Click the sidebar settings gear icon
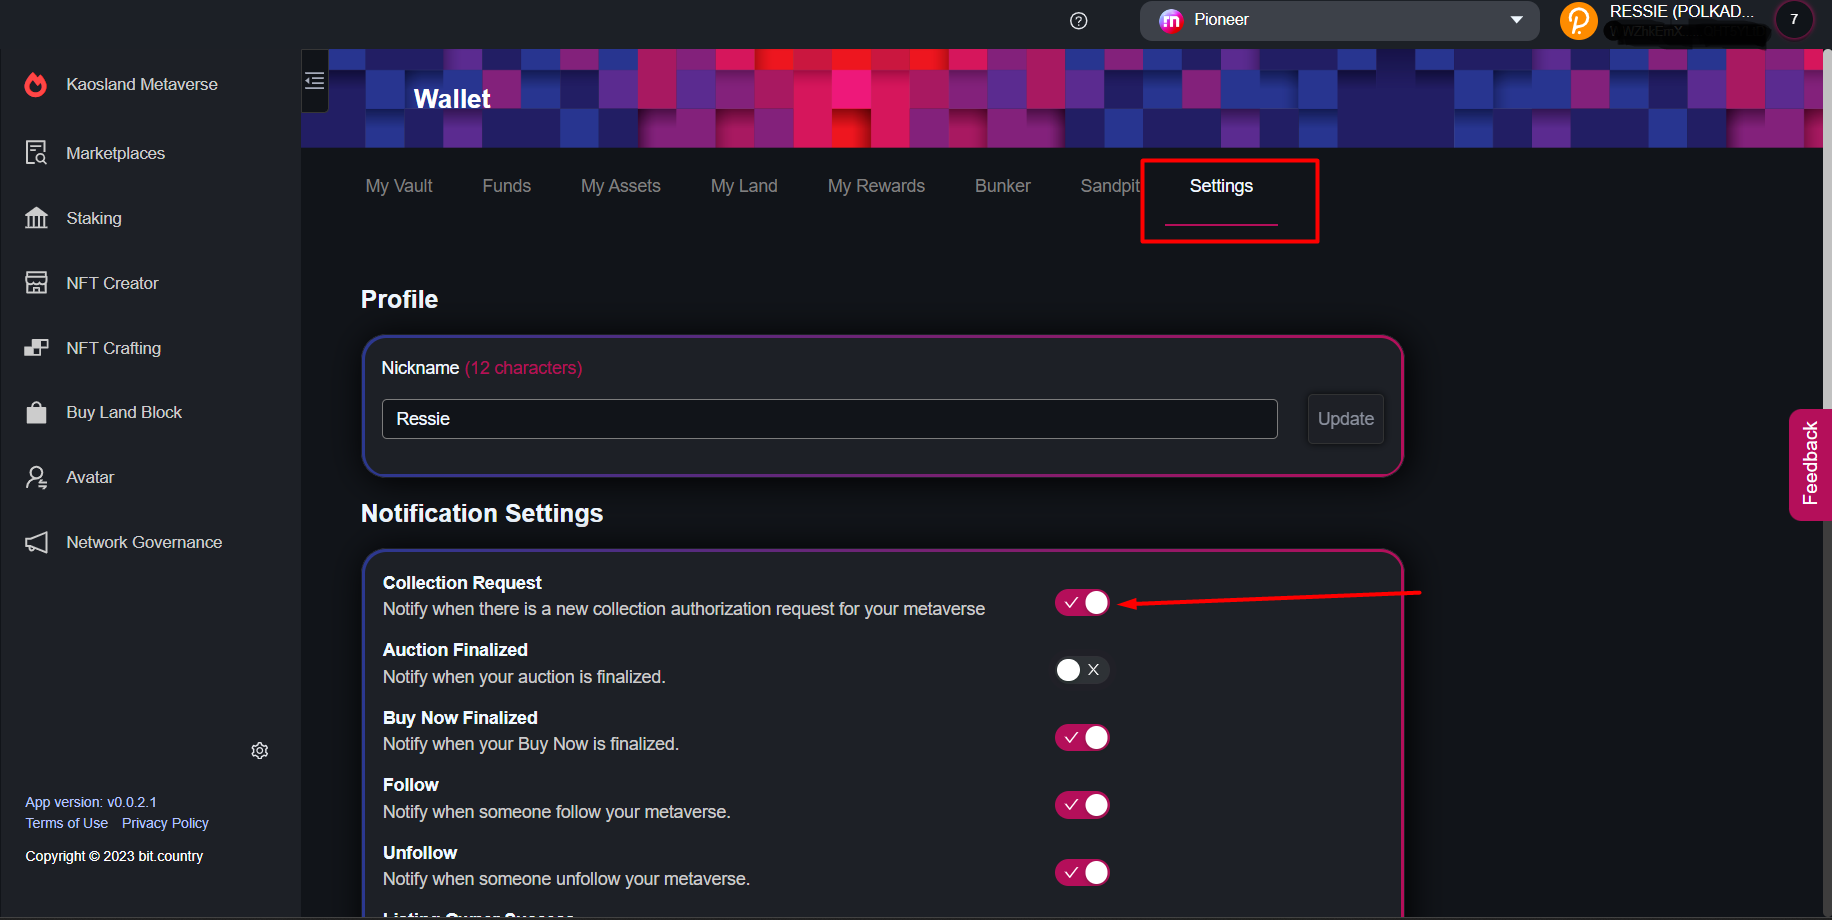Image resolution: width=1832 pixels, height=920 pixels. 260,751
